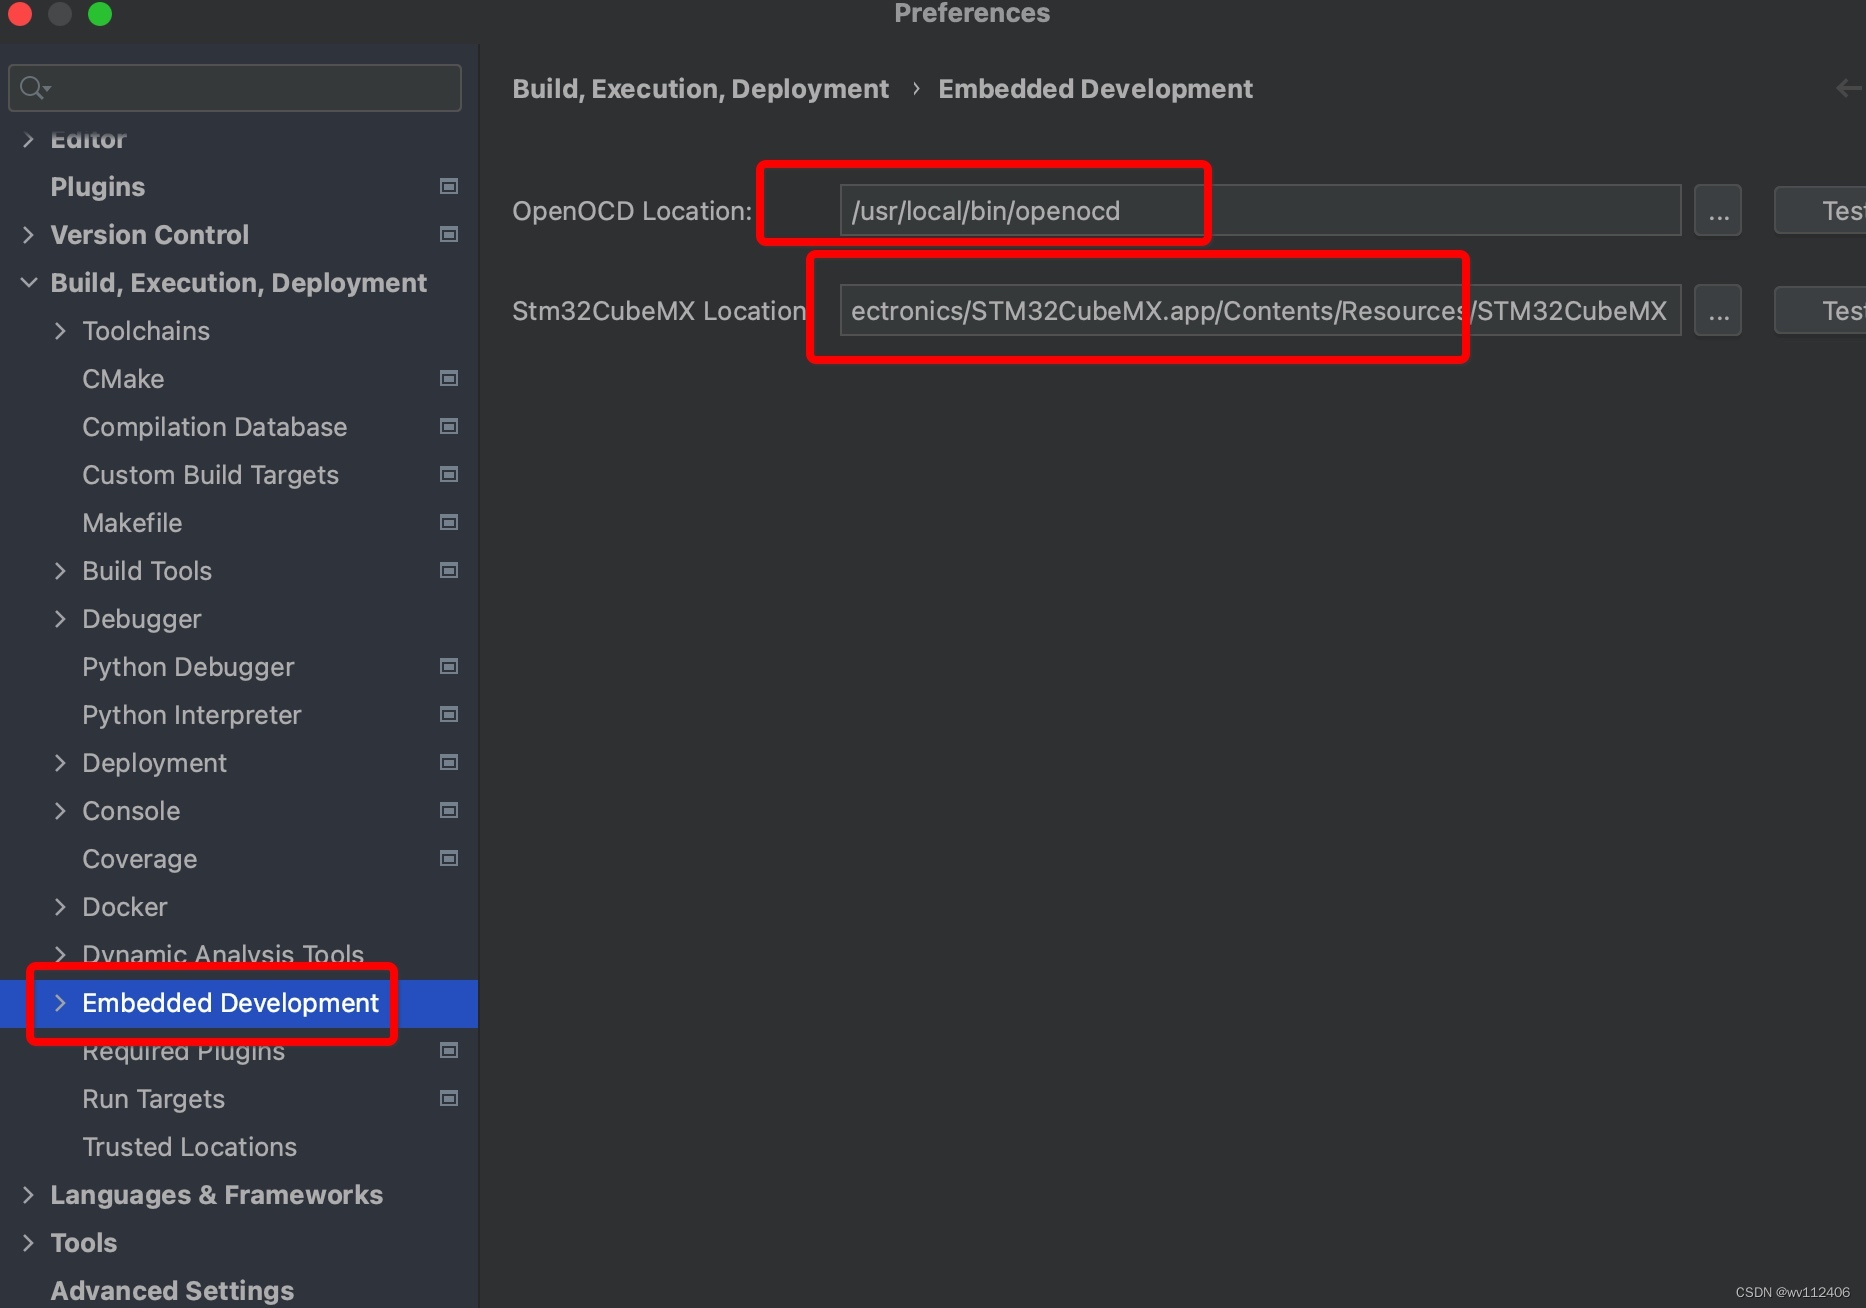This screenshot has width=1866, height=1308.
Task: Select Custom Build Targets settings
Action: pos(210,475)
